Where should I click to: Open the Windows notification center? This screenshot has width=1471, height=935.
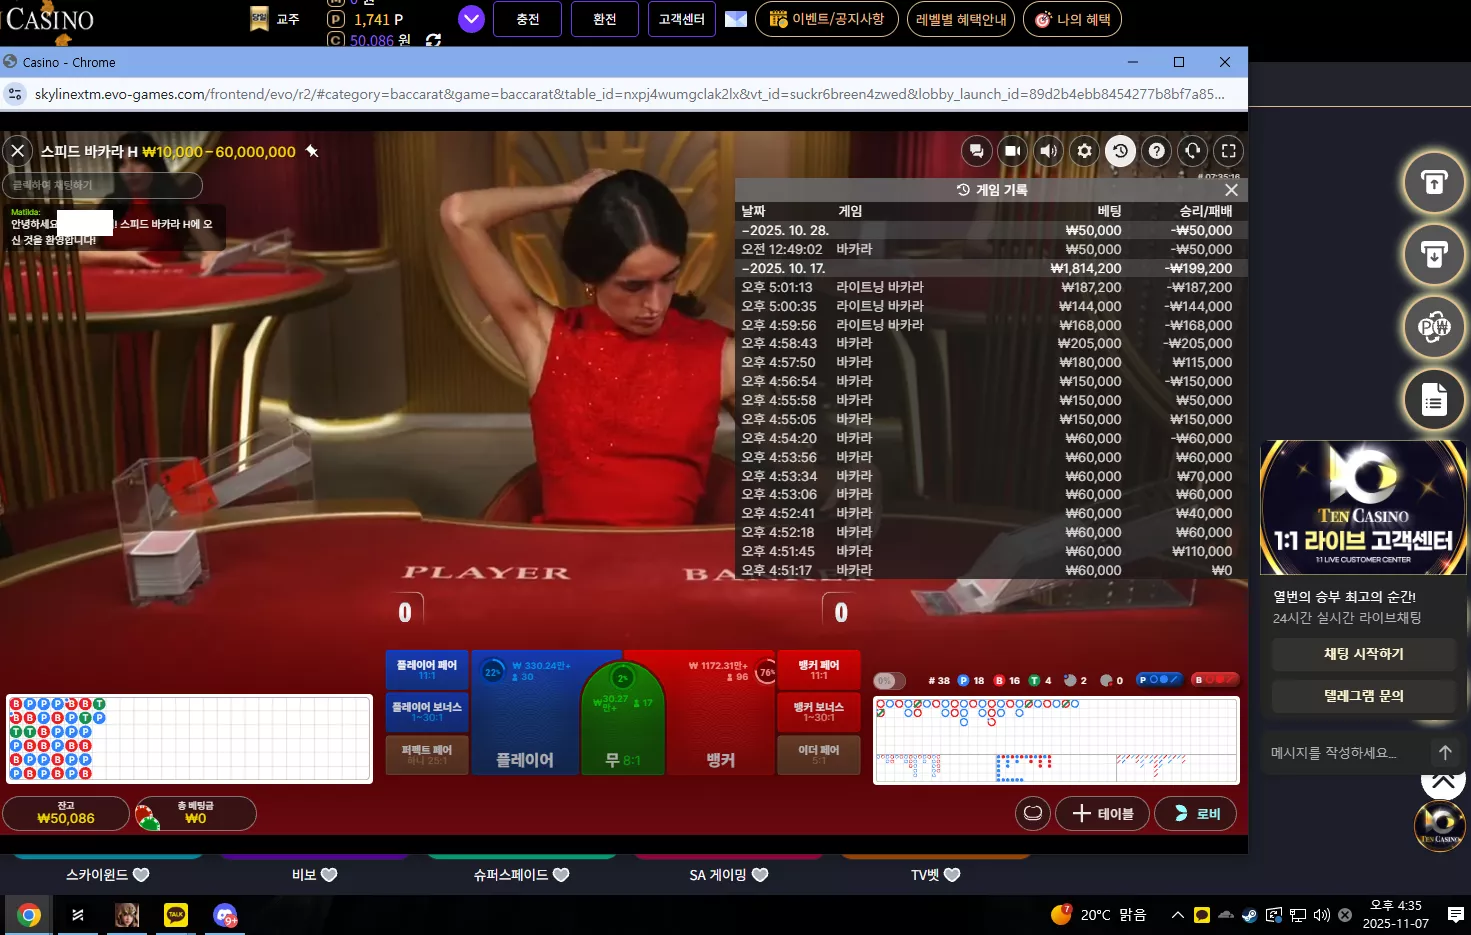[x=1455, y=915]
